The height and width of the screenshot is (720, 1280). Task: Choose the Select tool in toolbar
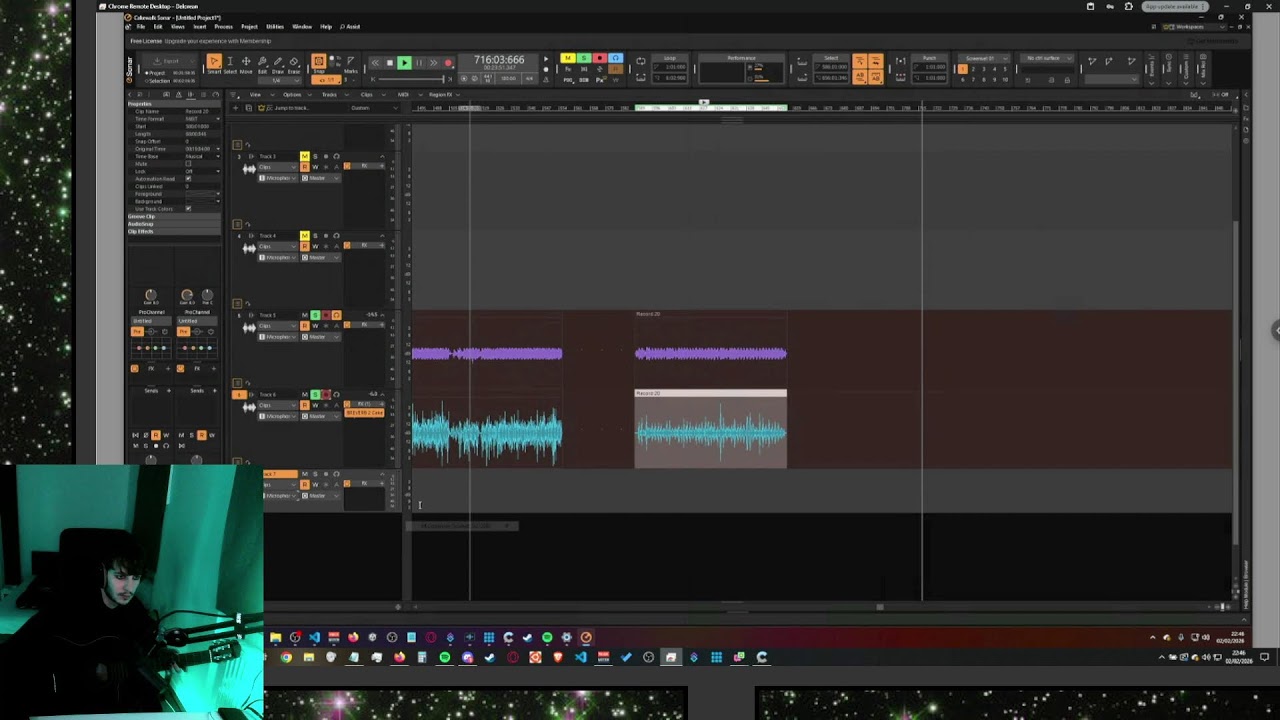[230, 63]
